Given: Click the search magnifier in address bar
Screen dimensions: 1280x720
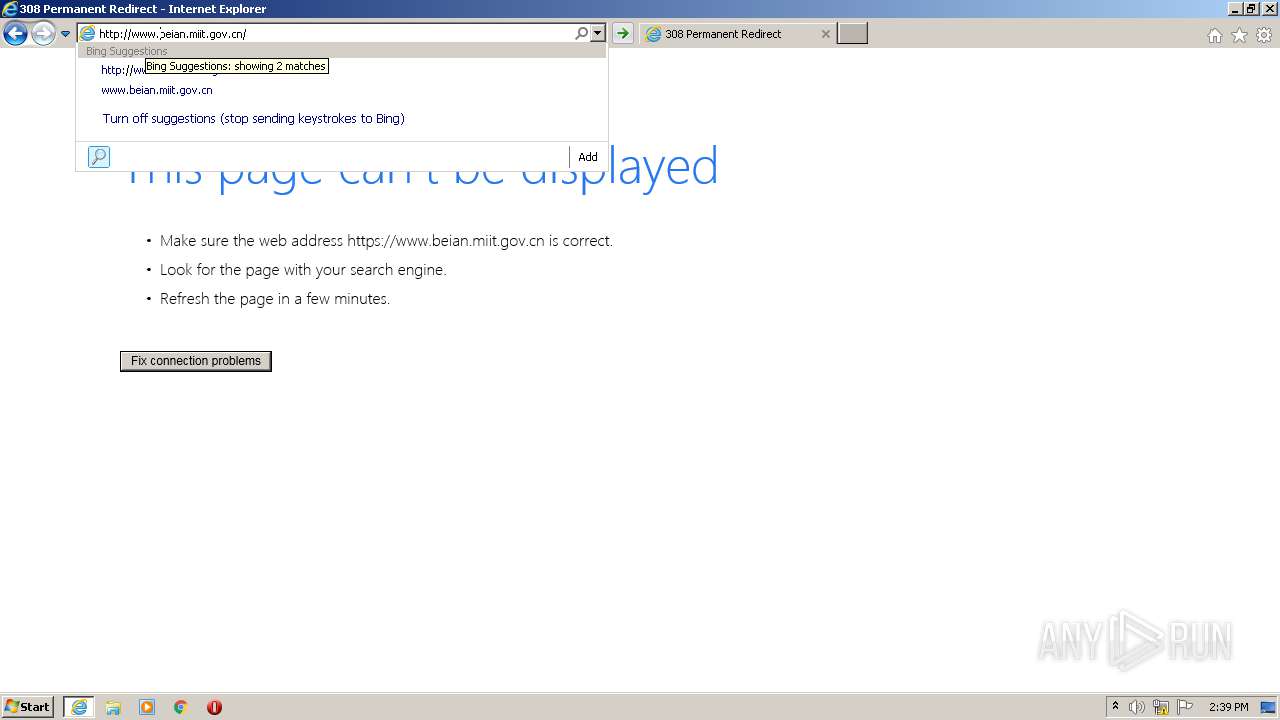Looking at the screenshot, I should (582, 34).
